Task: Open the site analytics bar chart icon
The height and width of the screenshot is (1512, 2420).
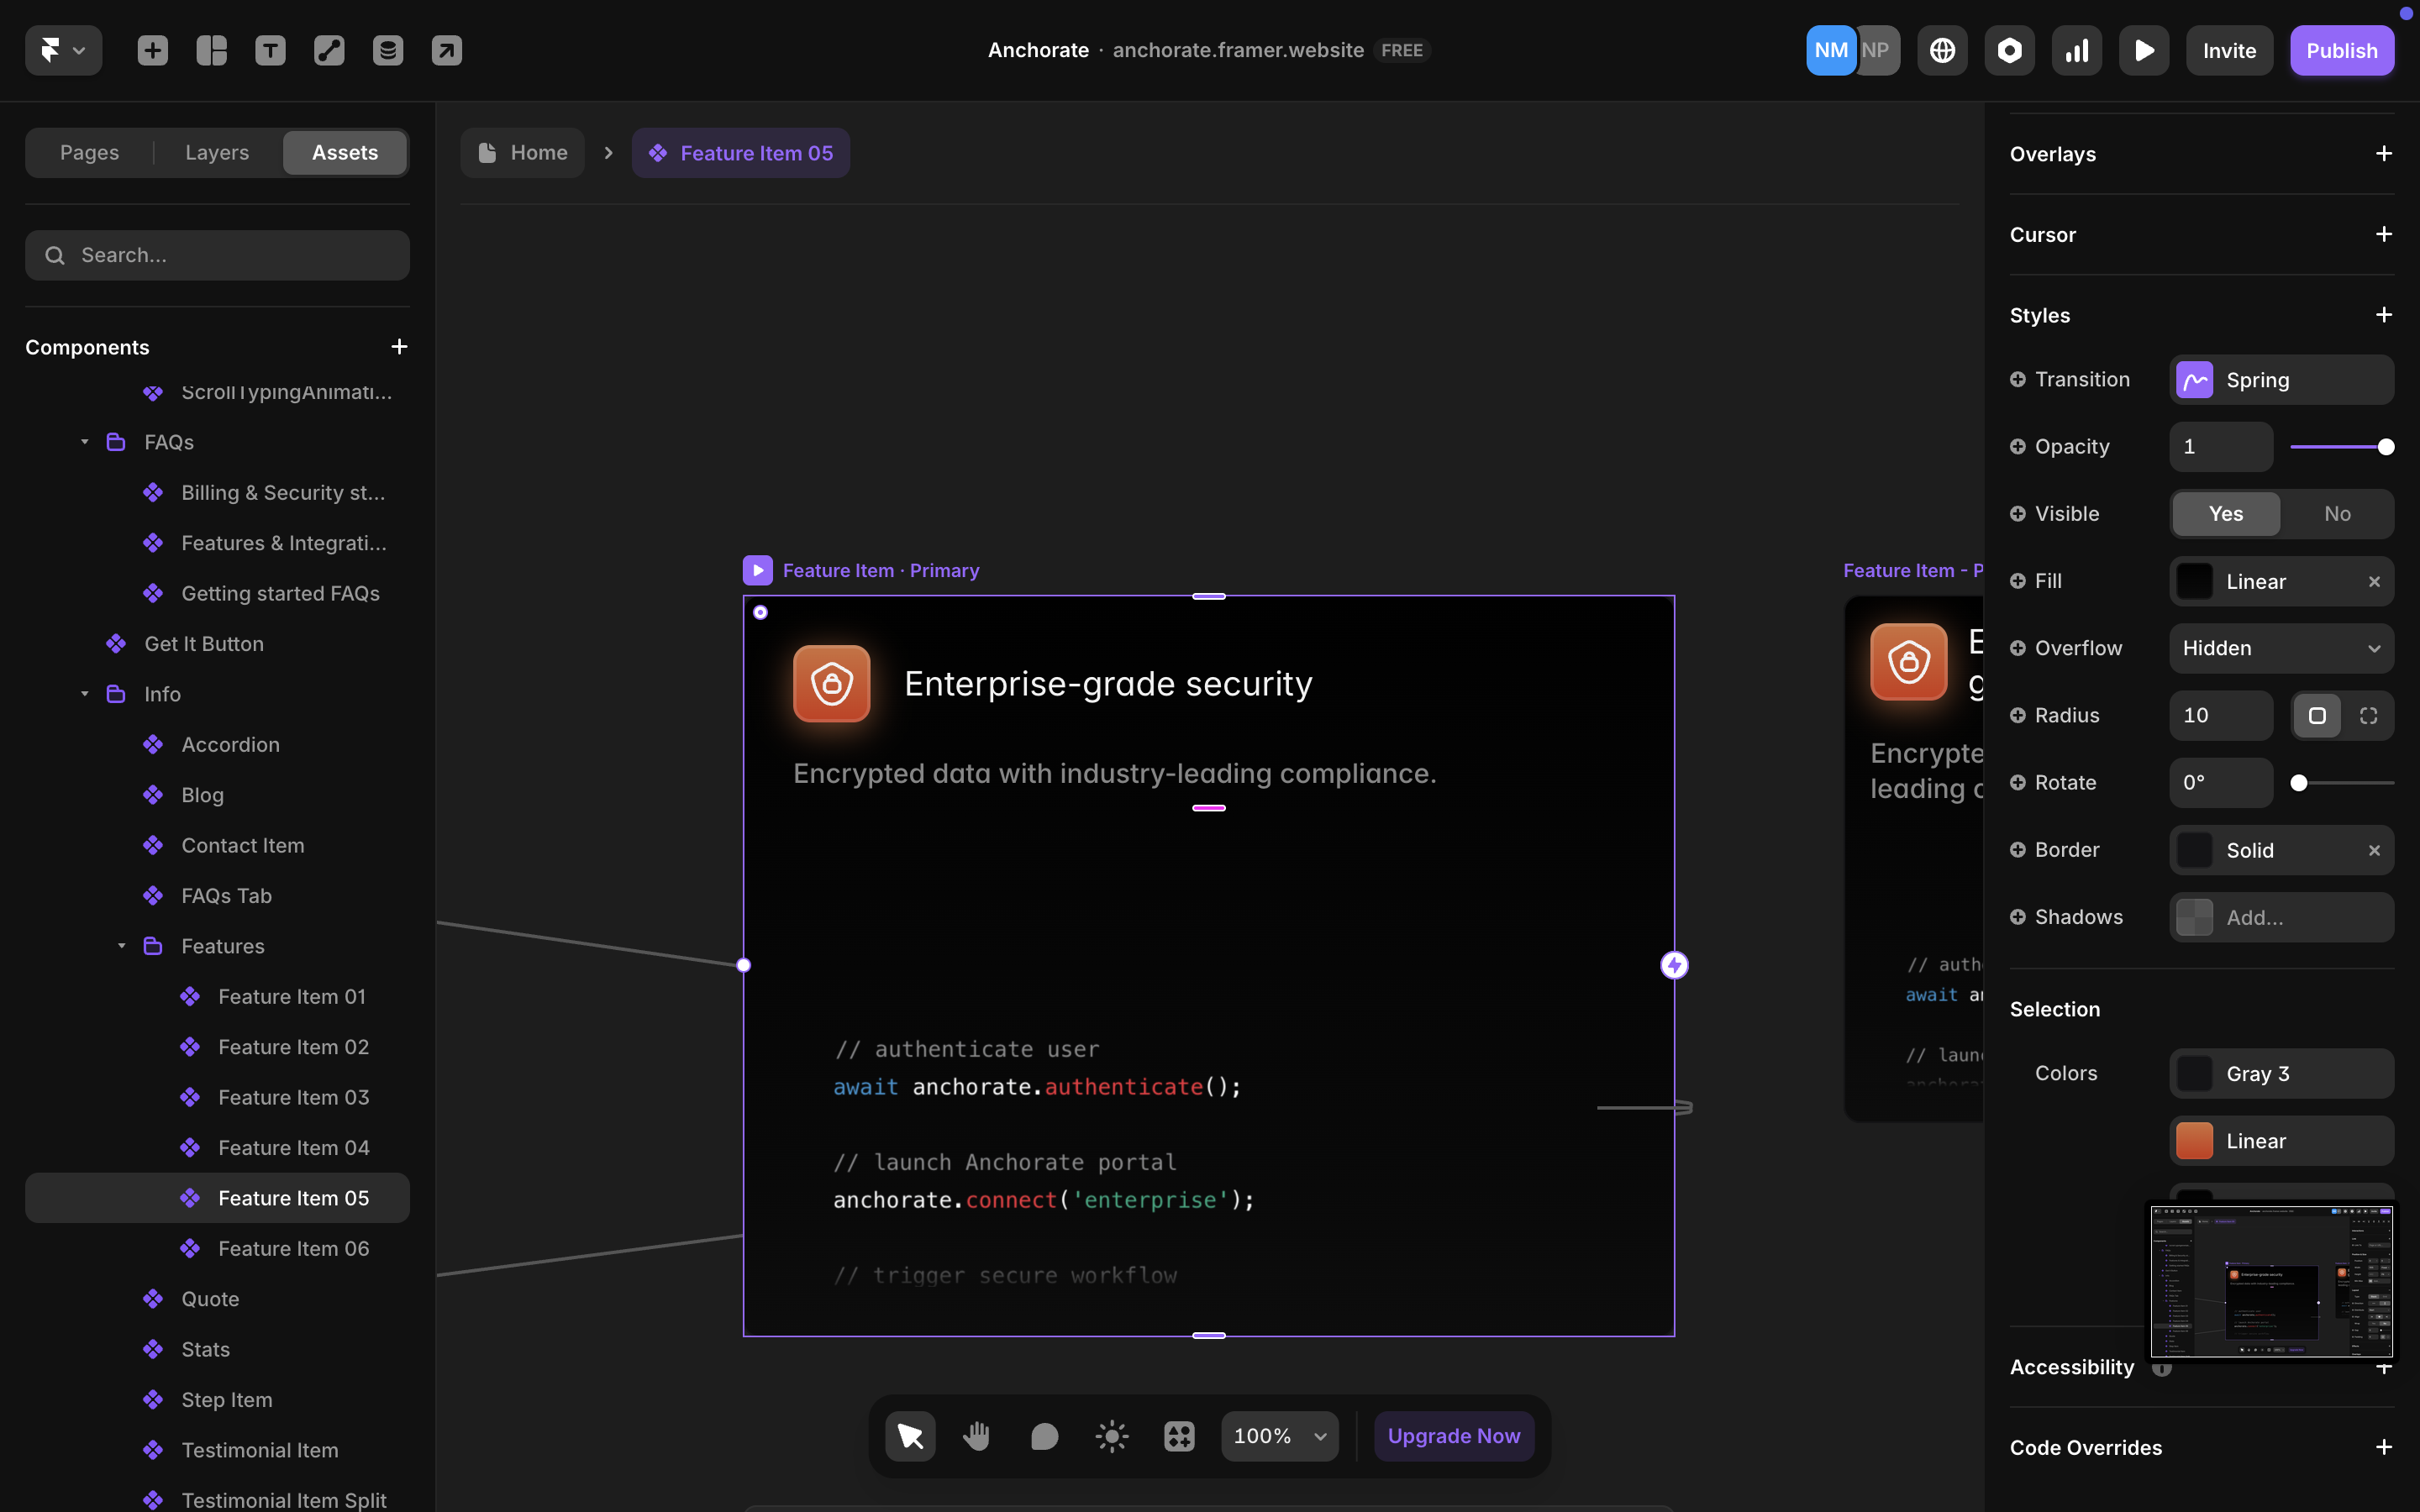Action: (x=2077, y=50)
